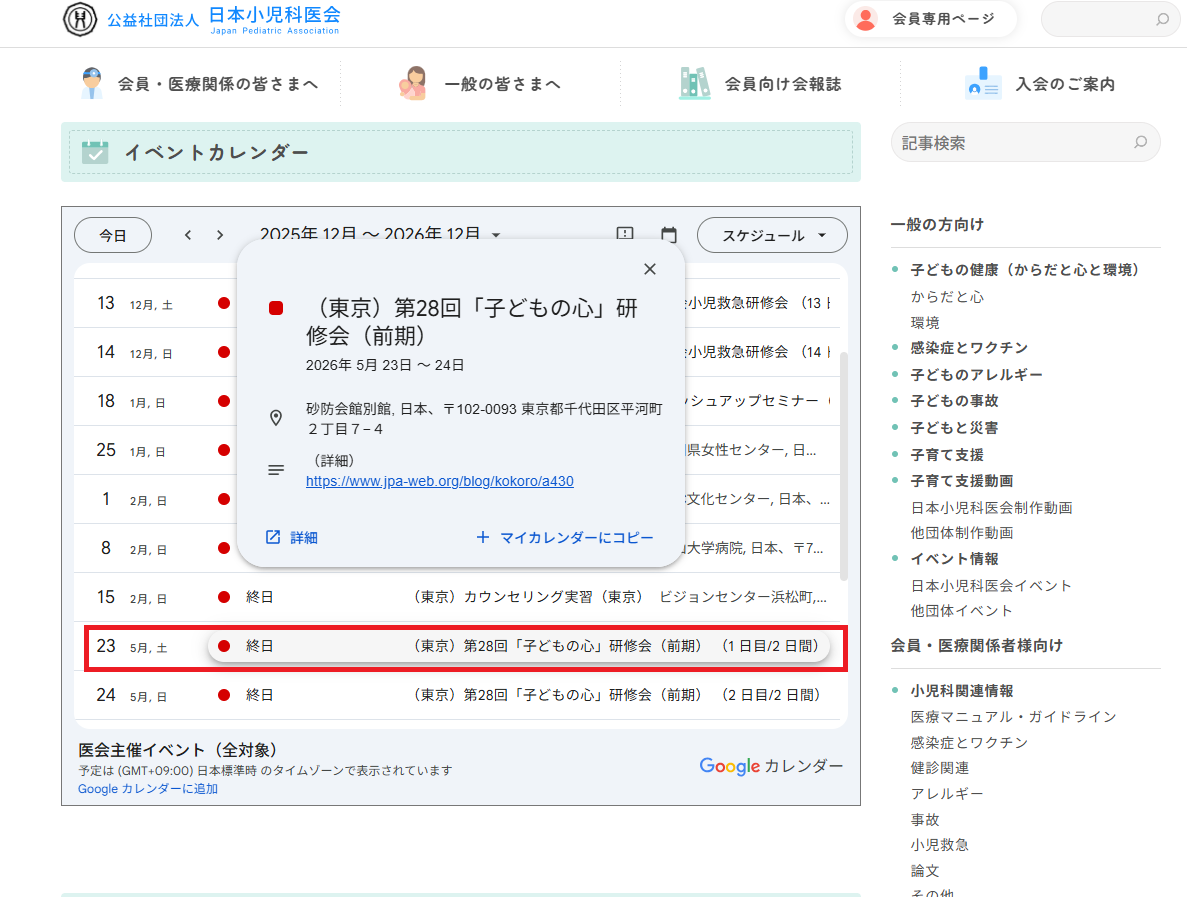1187x897 pixels.
Task: Click the parent-and-child icon beside 一般の皆さまへ
Action: pyautogui.click(x=412, y=83)
